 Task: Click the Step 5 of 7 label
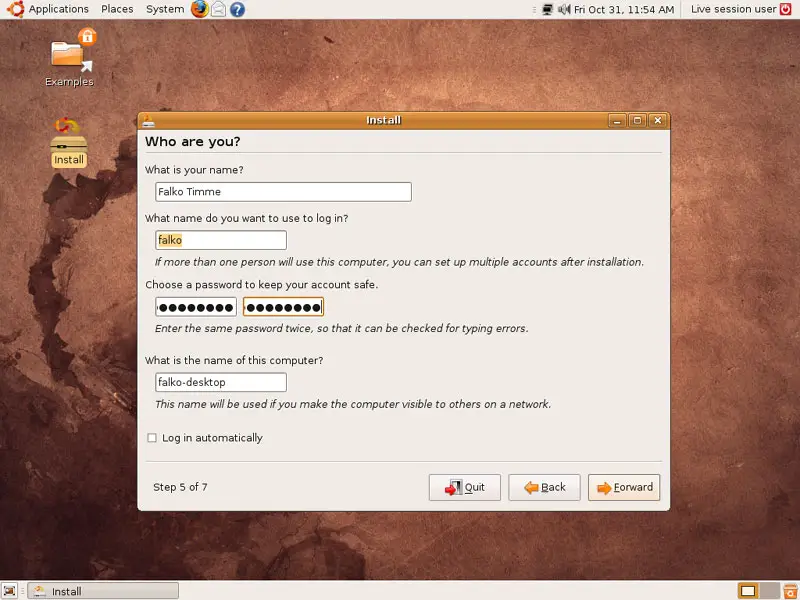(180, 487)
